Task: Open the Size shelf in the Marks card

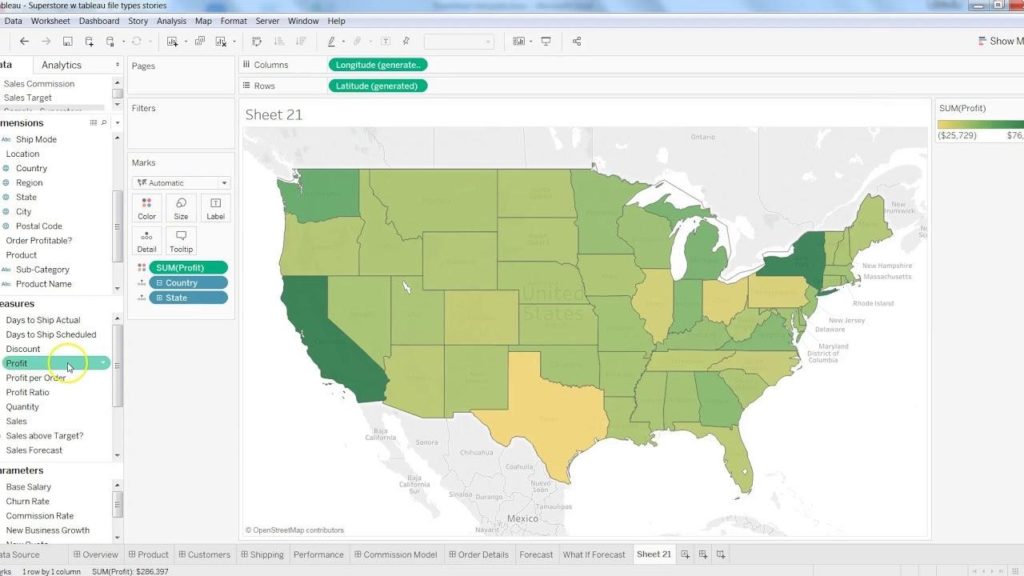Action: coord(181,207)
